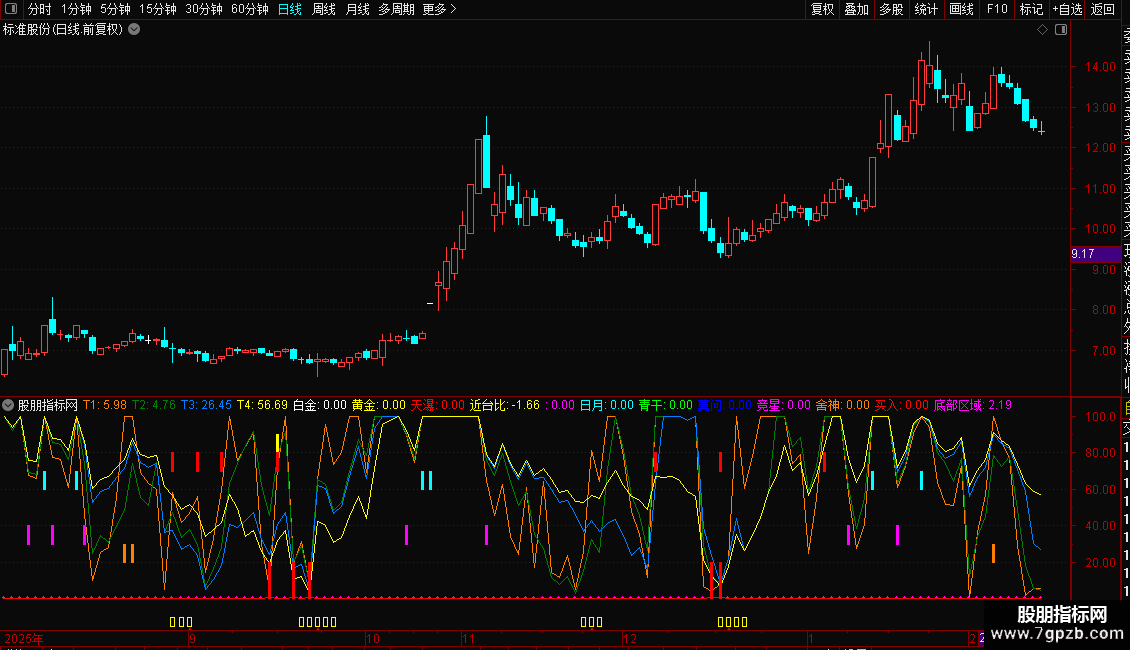The height and width of the screenshot is (650, 1130).
Task: Expand the 更多 more periods menu
Action: click(440, 9)
